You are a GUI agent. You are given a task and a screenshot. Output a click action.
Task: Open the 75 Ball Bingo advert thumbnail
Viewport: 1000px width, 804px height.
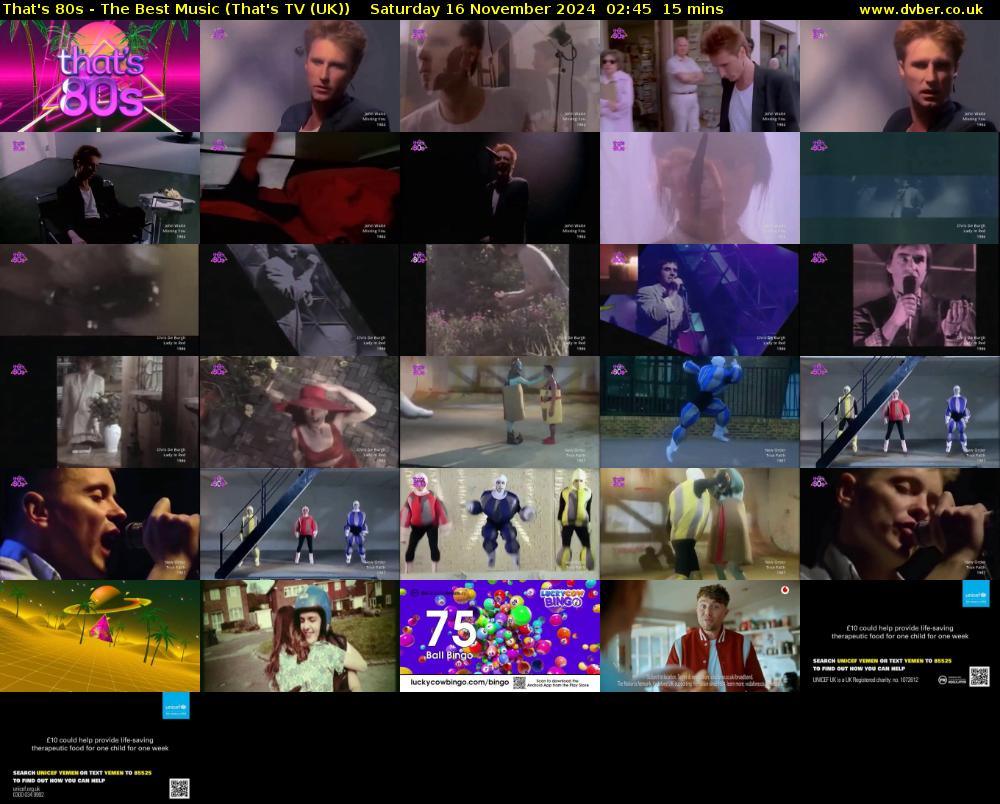point(499,636)
